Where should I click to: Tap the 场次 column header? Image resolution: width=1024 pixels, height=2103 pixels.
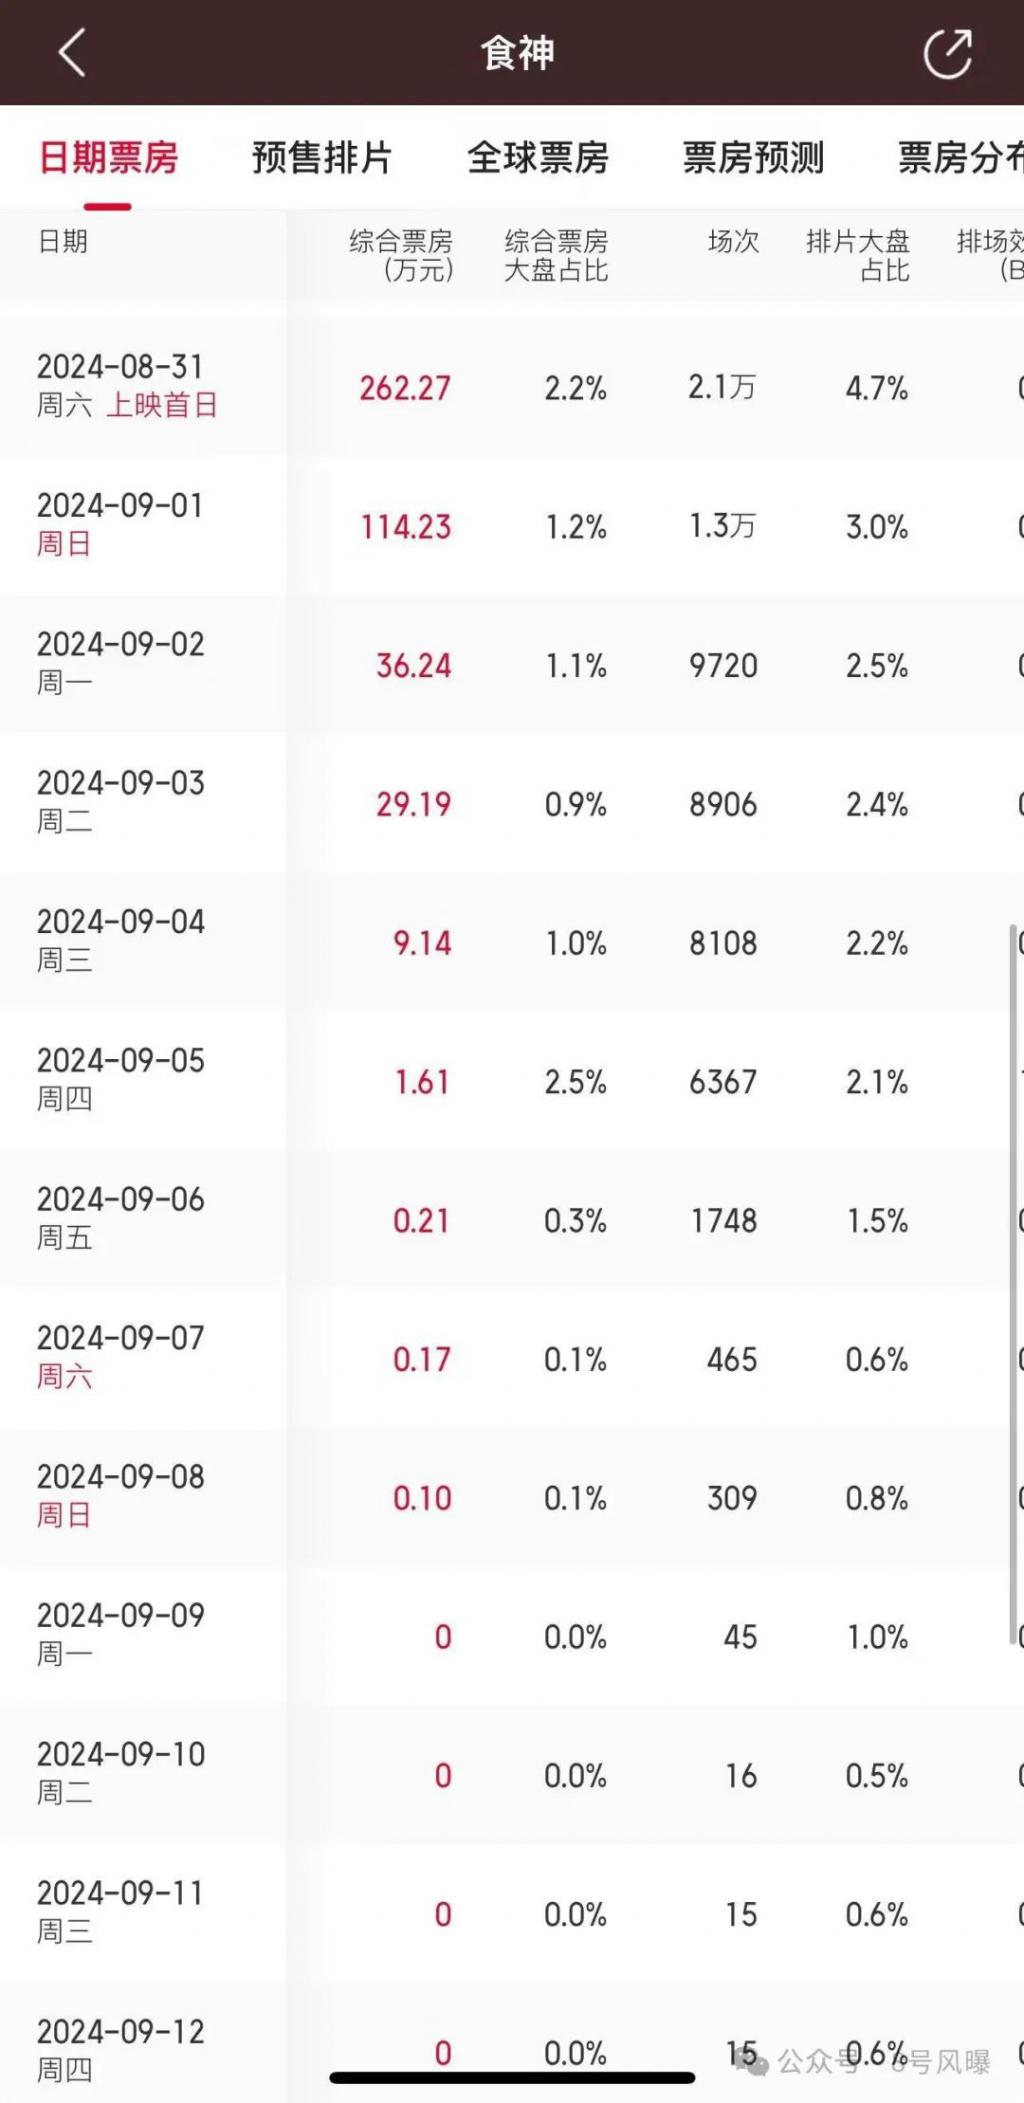[x=733, y=242]
